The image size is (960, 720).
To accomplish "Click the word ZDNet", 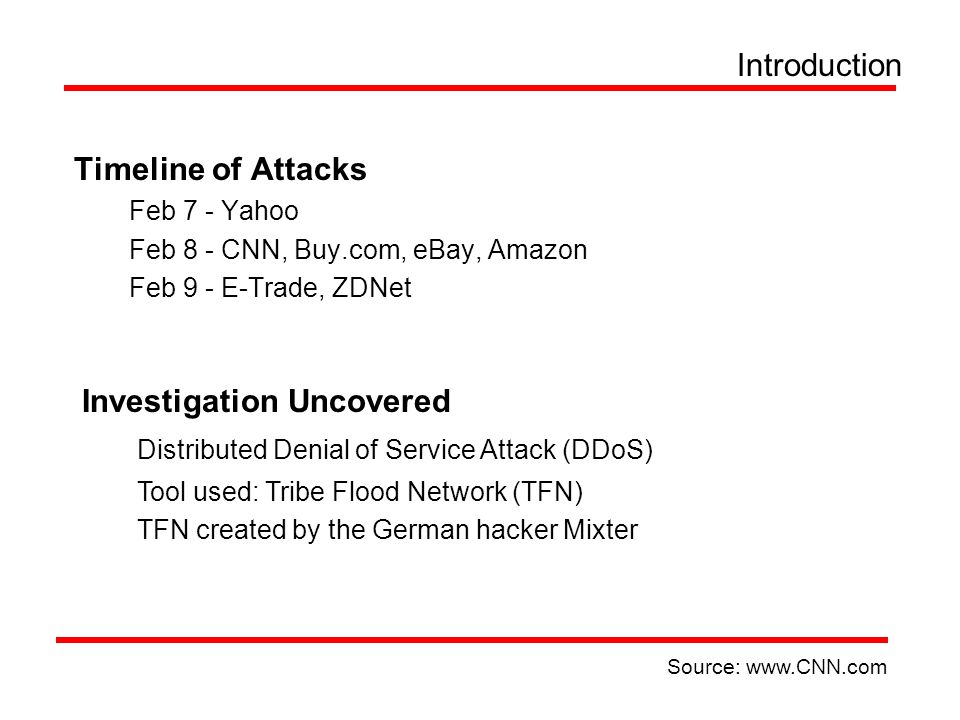I will [x=372, y=288].
